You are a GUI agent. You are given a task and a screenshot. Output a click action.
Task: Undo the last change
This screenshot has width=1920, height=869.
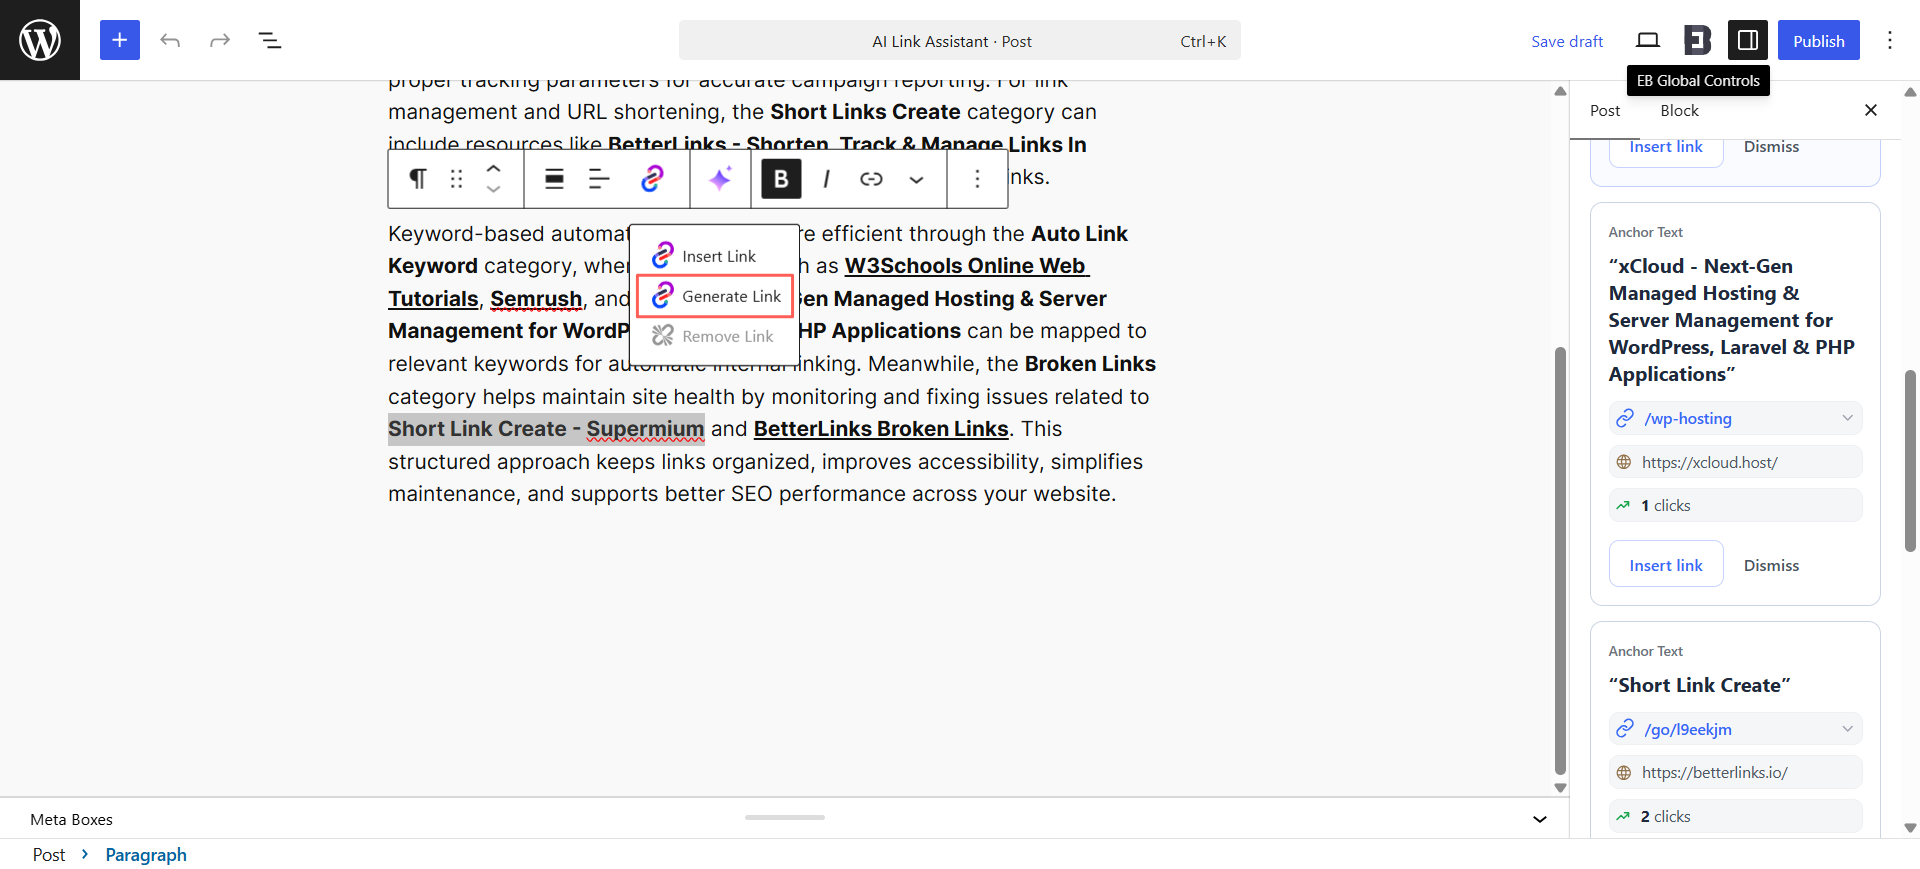pyautogui.click(x=170, y=40)
